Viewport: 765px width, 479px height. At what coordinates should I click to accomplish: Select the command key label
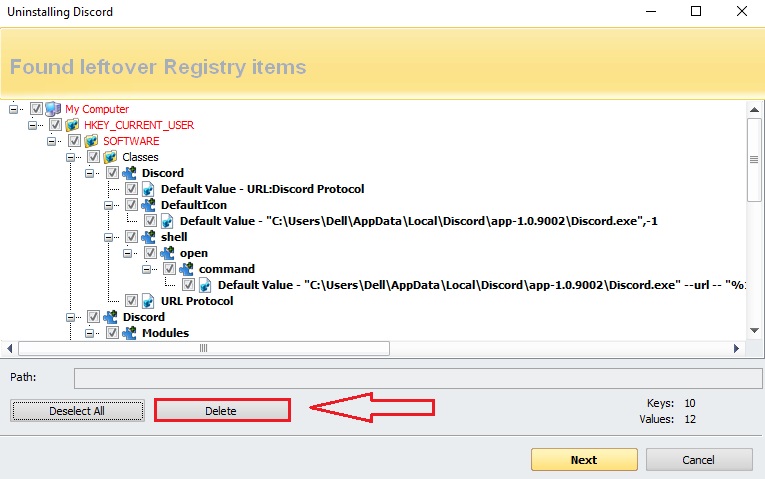coord(227,269)
